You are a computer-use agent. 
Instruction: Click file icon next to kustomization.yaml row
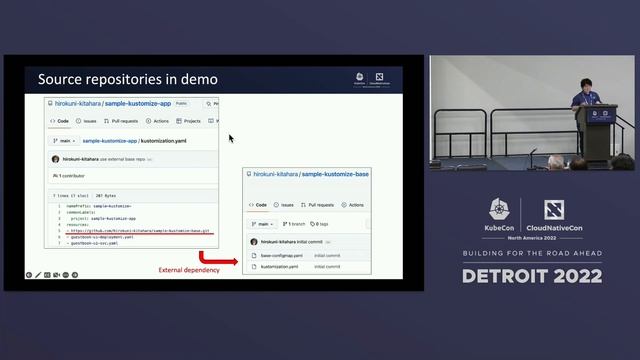[x=254, y=267]
